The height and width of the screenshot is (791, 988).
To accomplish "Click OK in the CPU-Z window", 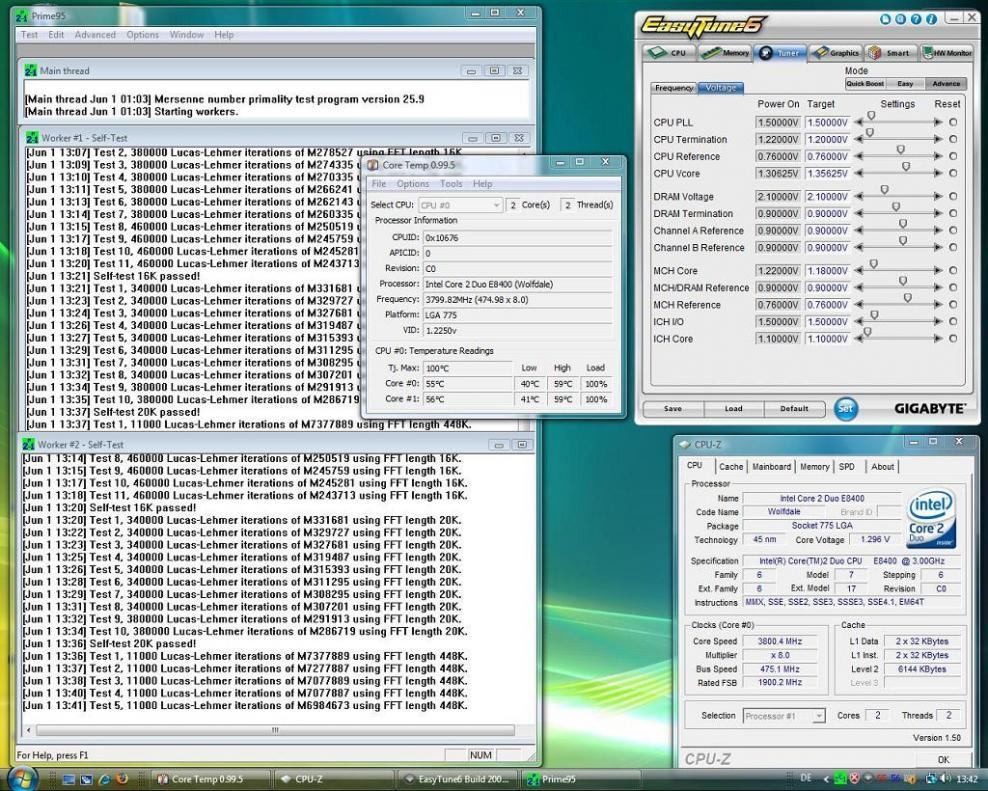I will click(943, 759).
